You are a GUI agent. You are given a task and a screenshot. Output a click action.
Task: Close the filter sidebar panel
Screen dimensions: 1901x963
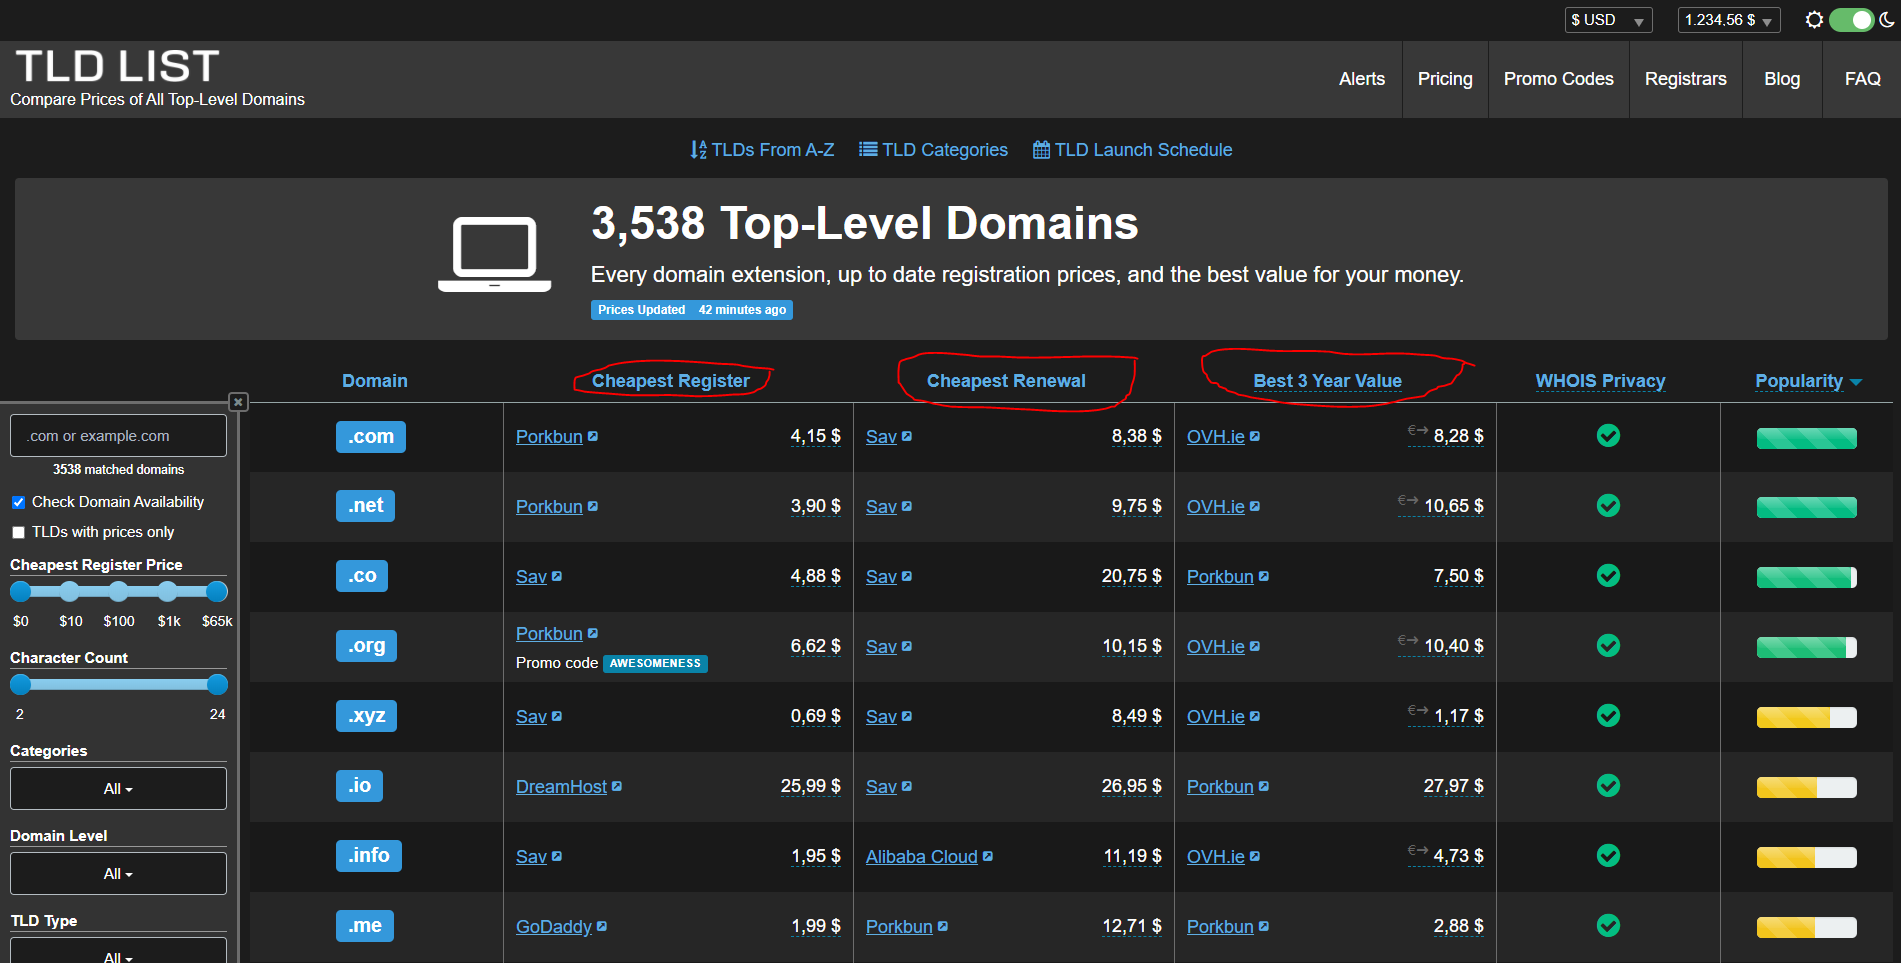[x=238, y=402]
